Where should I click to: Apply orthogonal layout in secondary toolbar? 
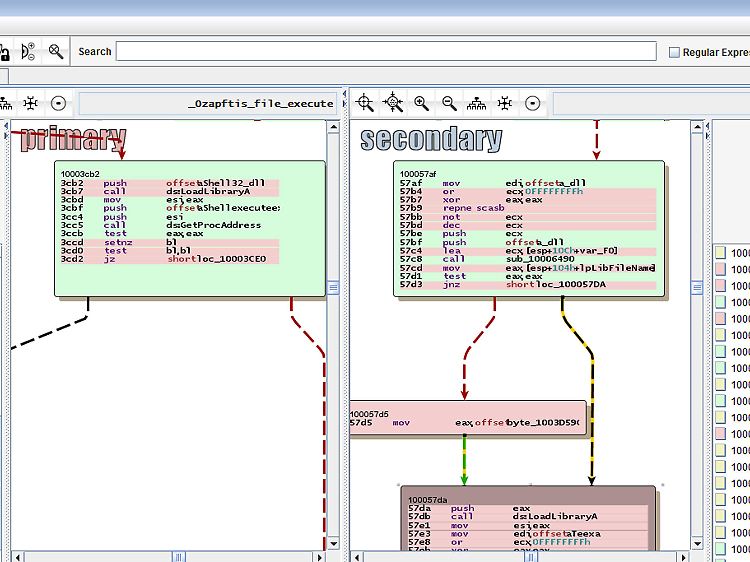505,103
